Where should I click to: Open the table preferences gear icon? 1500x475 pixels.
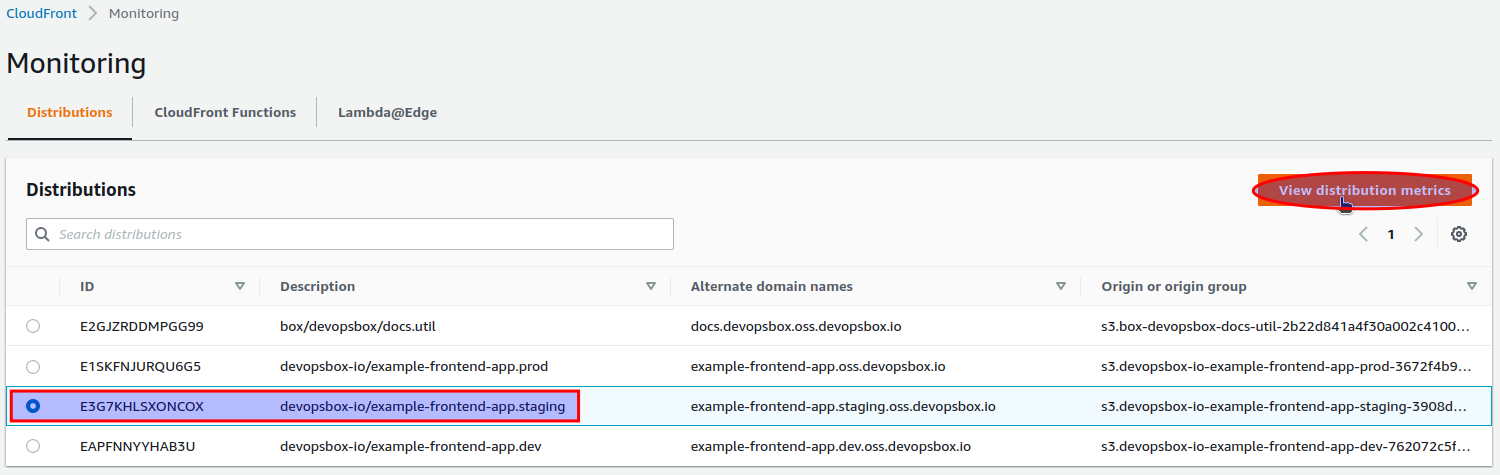pos(1459,234)
